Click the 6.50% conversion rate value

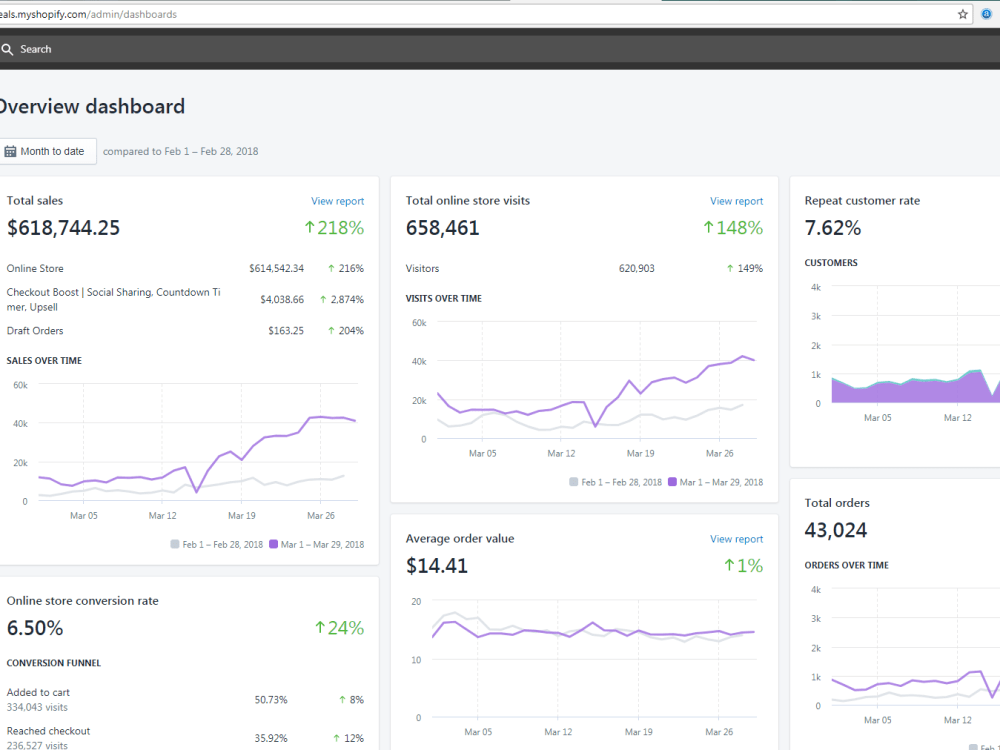[35, 628]
